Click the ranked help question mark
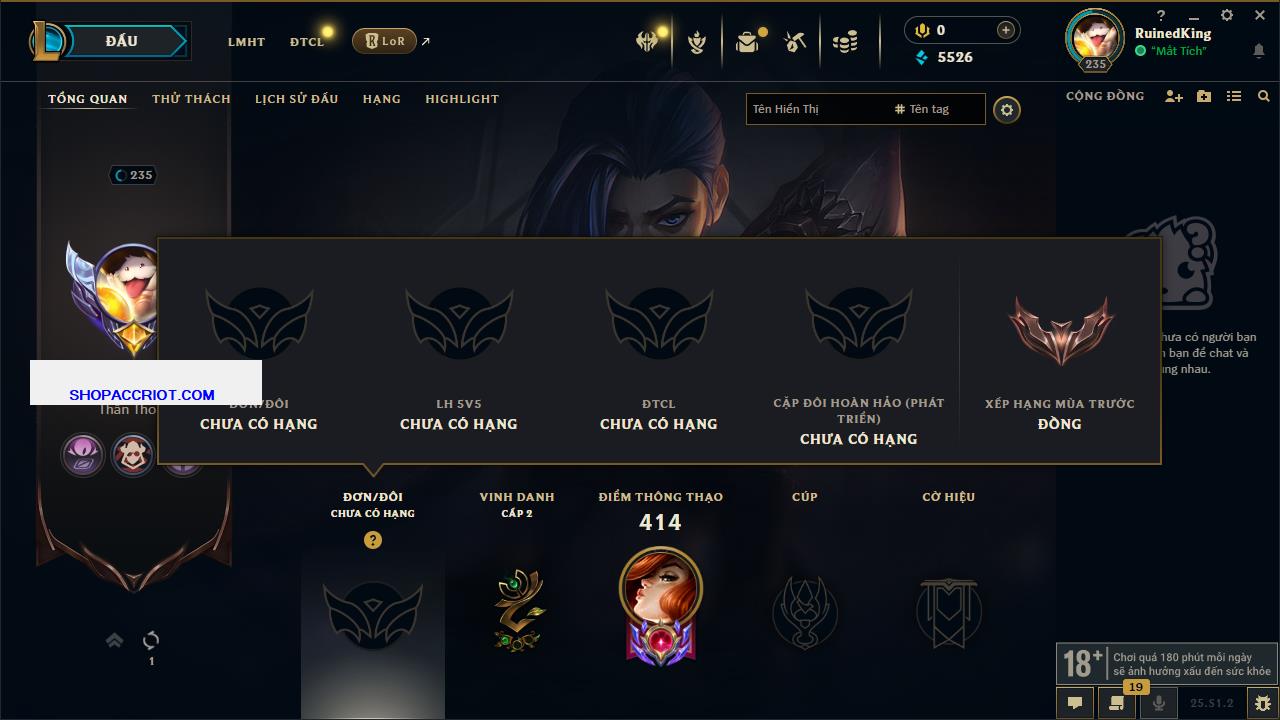Screen dimensions: 1280x720 373,540
